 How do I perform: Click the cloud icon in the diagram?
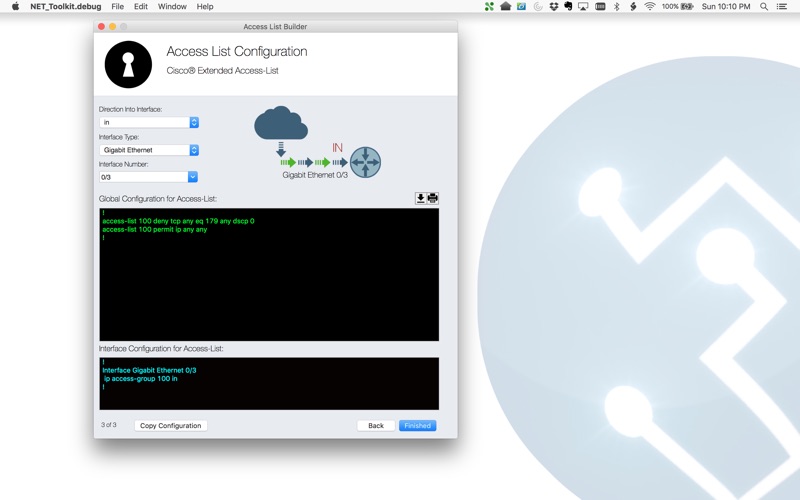(281, 123)
